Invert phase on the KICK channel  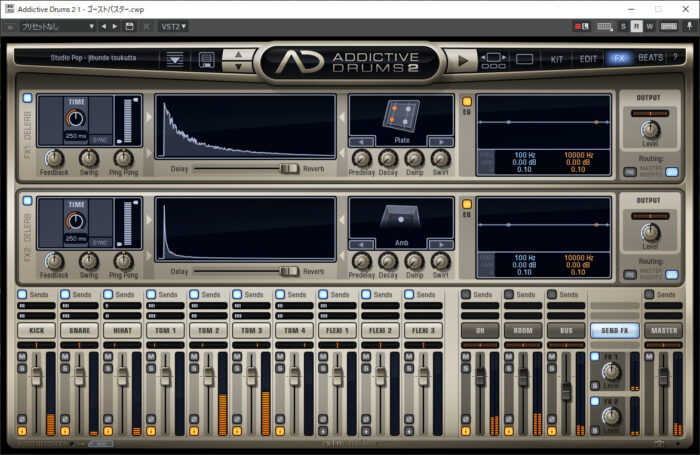(x=22, y=419)
